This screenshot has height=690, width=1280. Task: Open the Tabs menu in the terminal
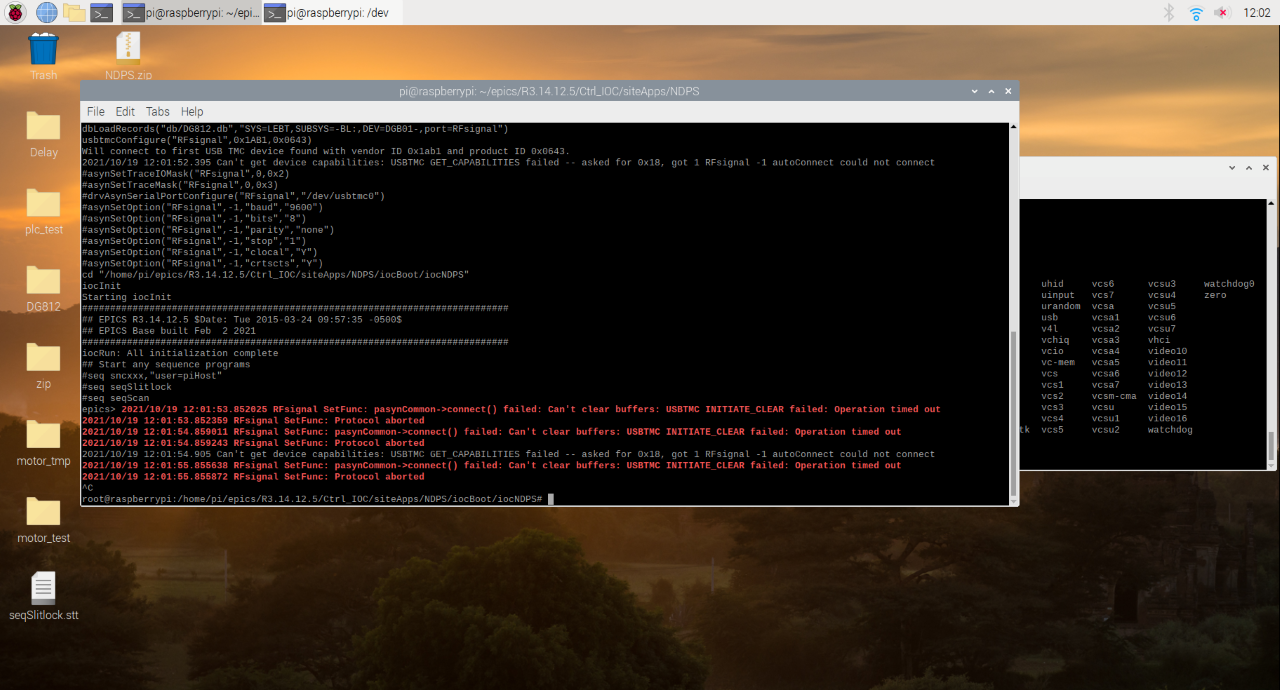(158, 112)
